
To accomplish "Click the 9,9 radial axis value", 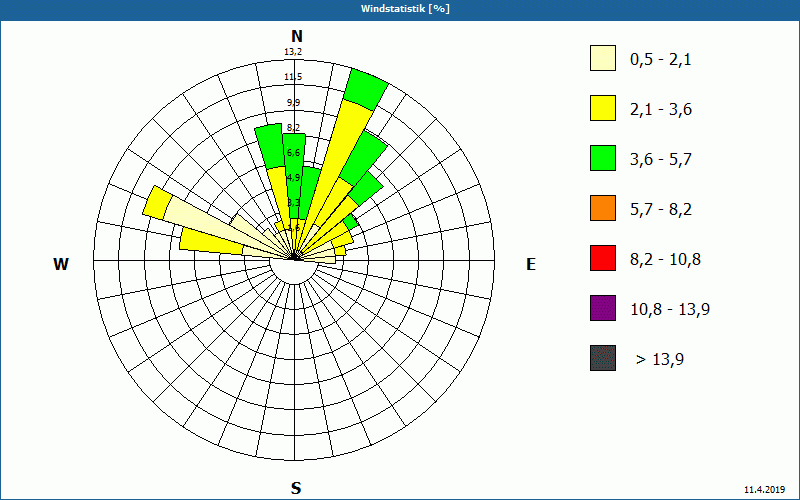I will coord(293,103).
